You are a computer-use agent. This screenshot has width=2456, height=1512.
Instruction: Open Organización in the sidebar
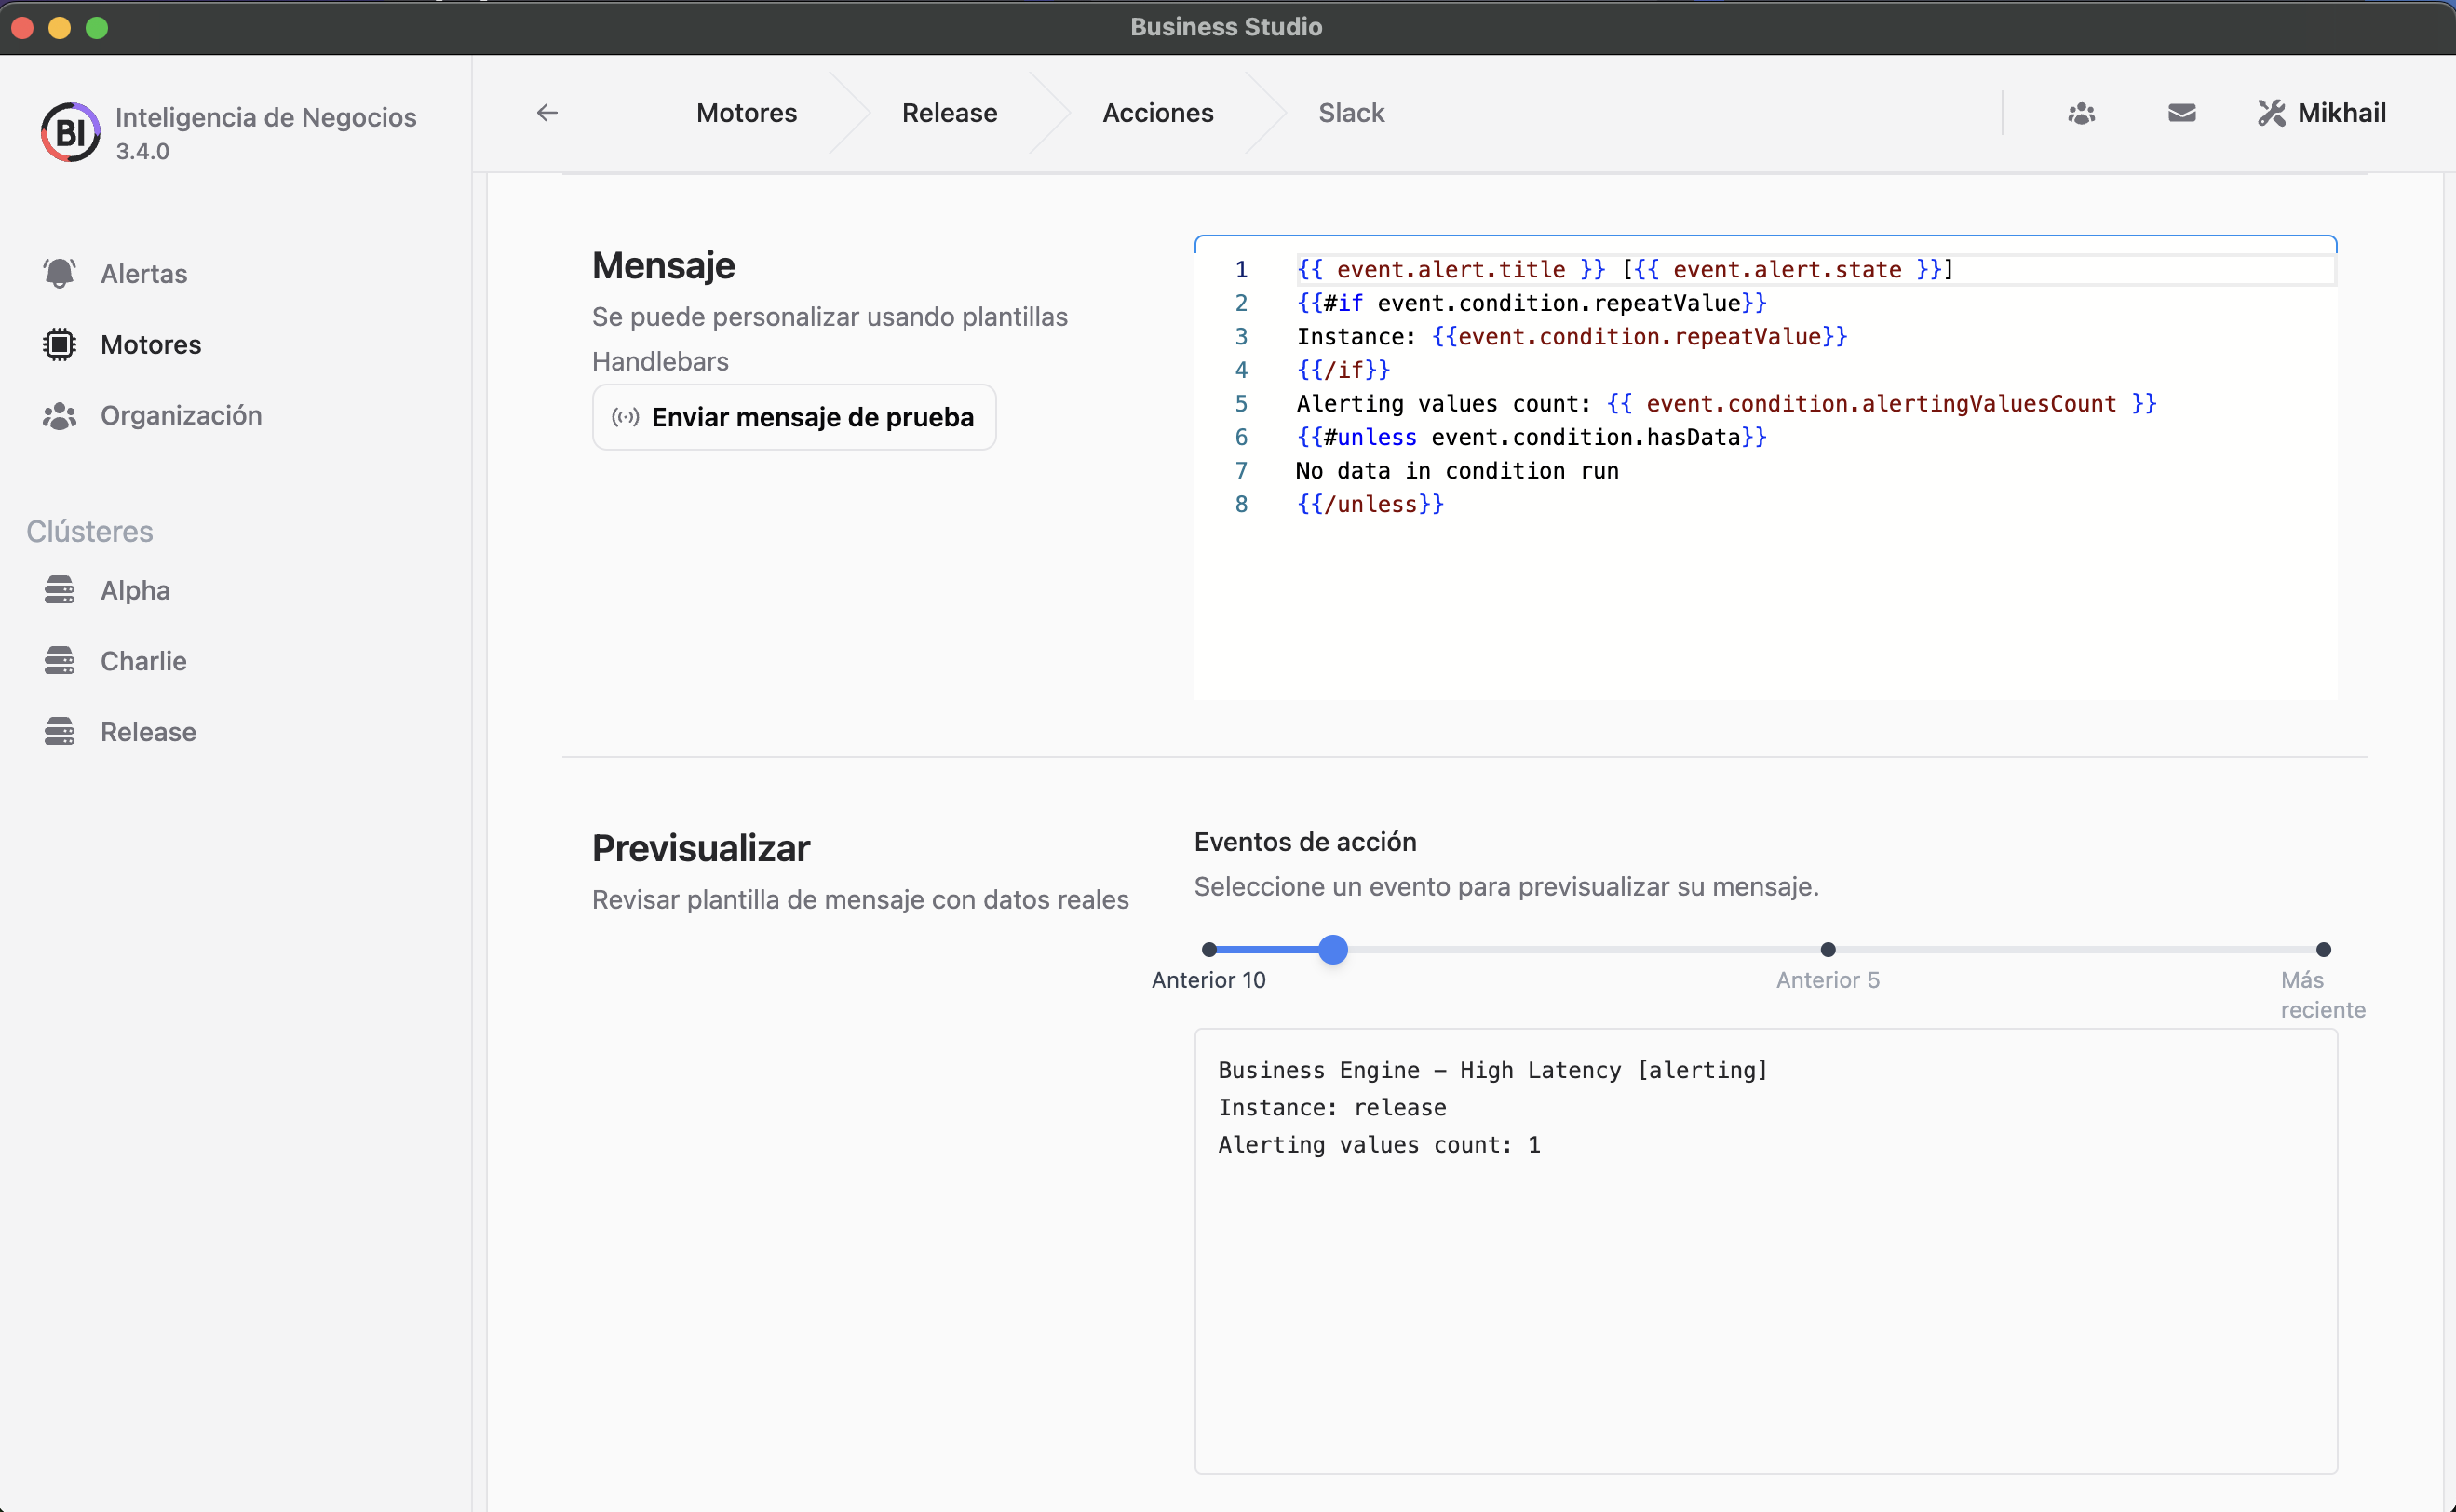click(181, 415)
